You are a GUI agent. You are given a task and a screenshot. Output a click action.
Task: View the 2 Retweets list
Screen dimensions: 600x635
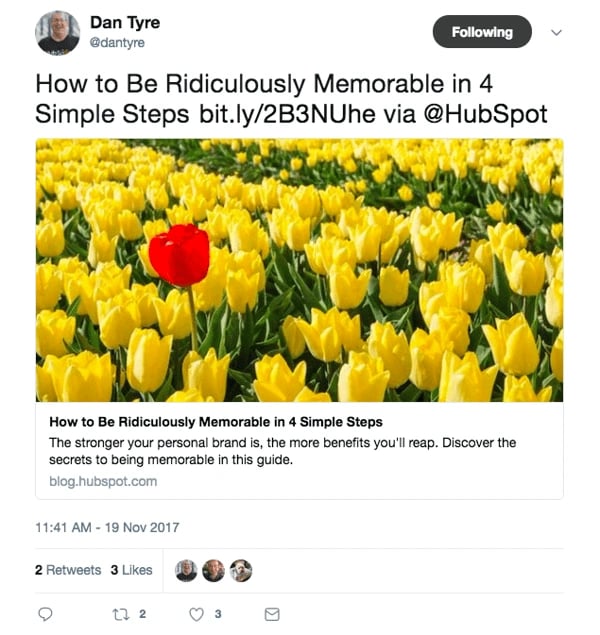tap(68, 570)
